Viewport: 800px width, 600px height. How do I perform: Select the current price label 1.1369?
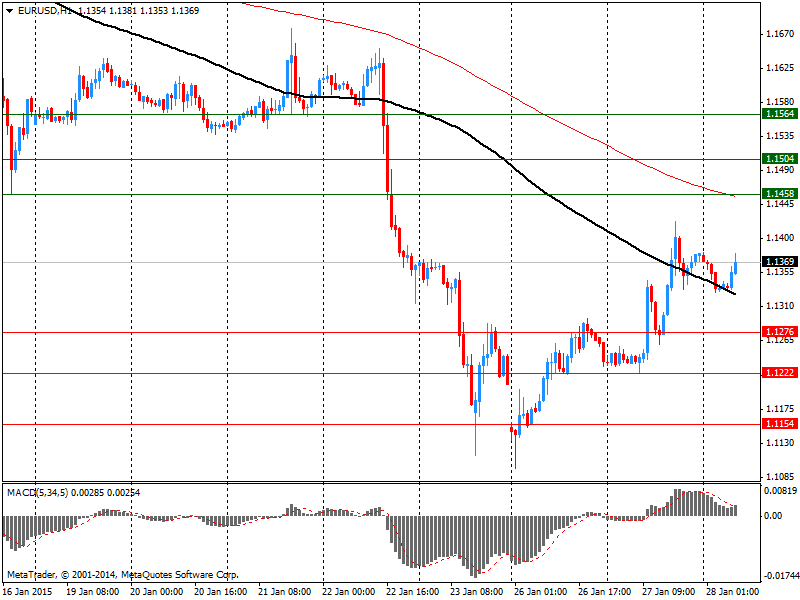[x=780, y=262]
